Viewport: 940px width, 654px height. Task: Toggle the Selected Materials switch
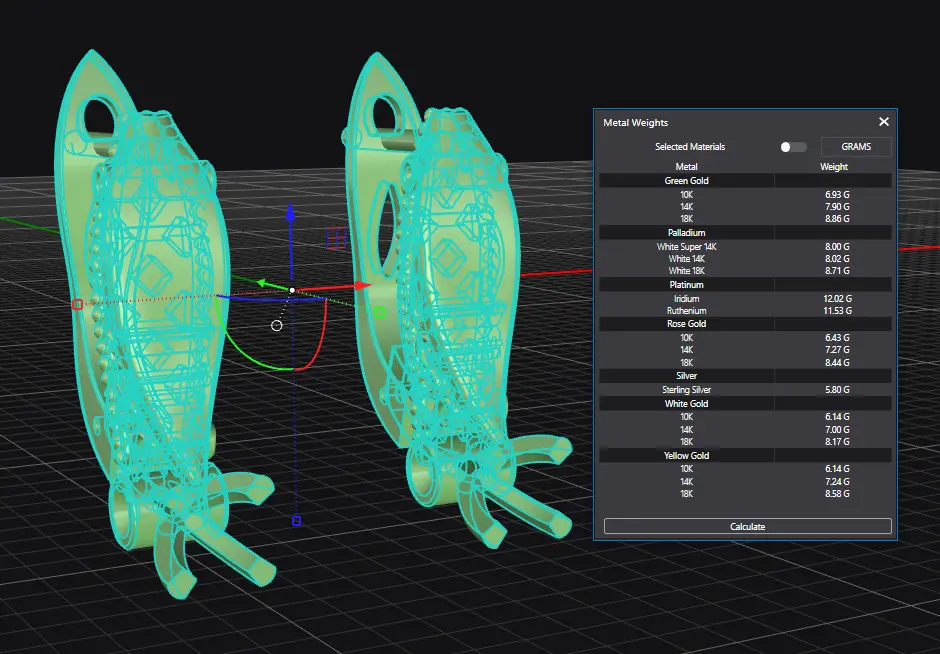793,147
